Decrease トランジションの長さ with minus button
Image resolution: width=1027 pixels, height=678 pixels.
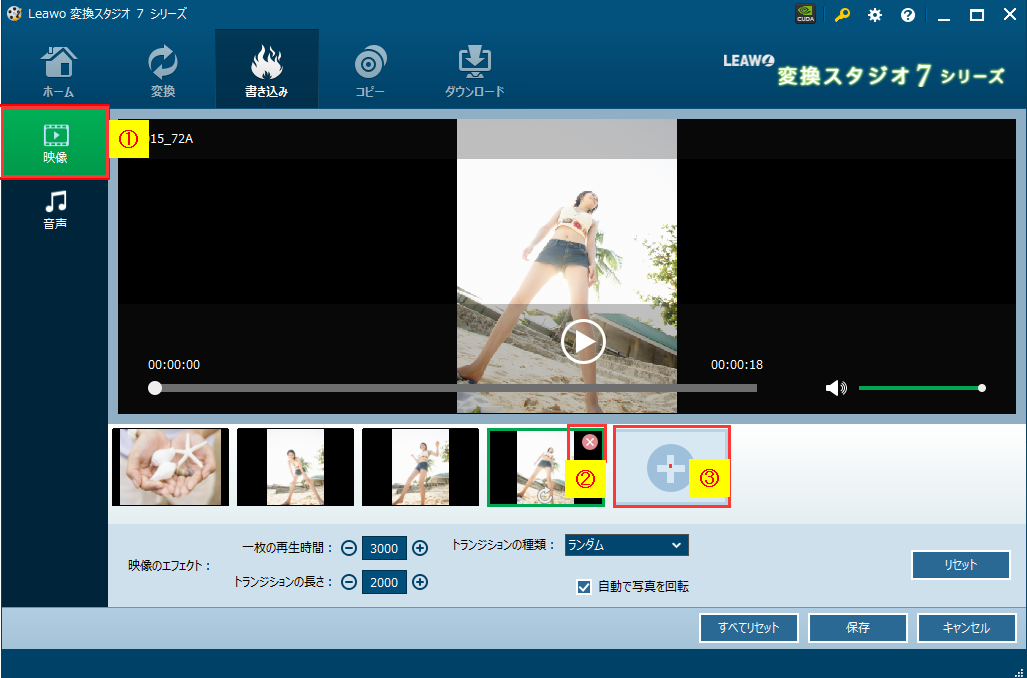click(x=348, y=582)
